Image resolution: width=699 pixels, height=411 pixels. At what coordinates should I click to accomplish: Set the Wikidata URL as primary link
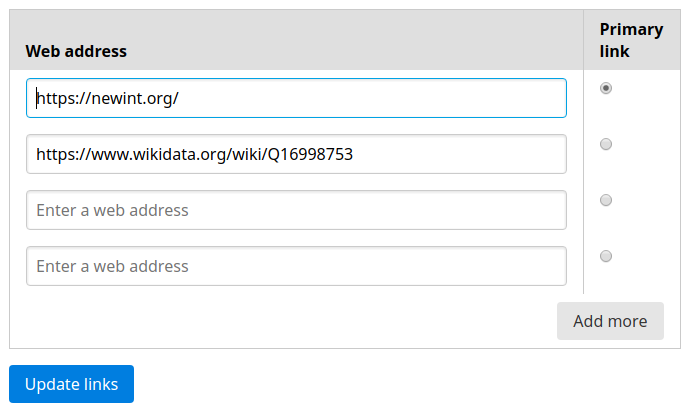click(x=606, y=145)
